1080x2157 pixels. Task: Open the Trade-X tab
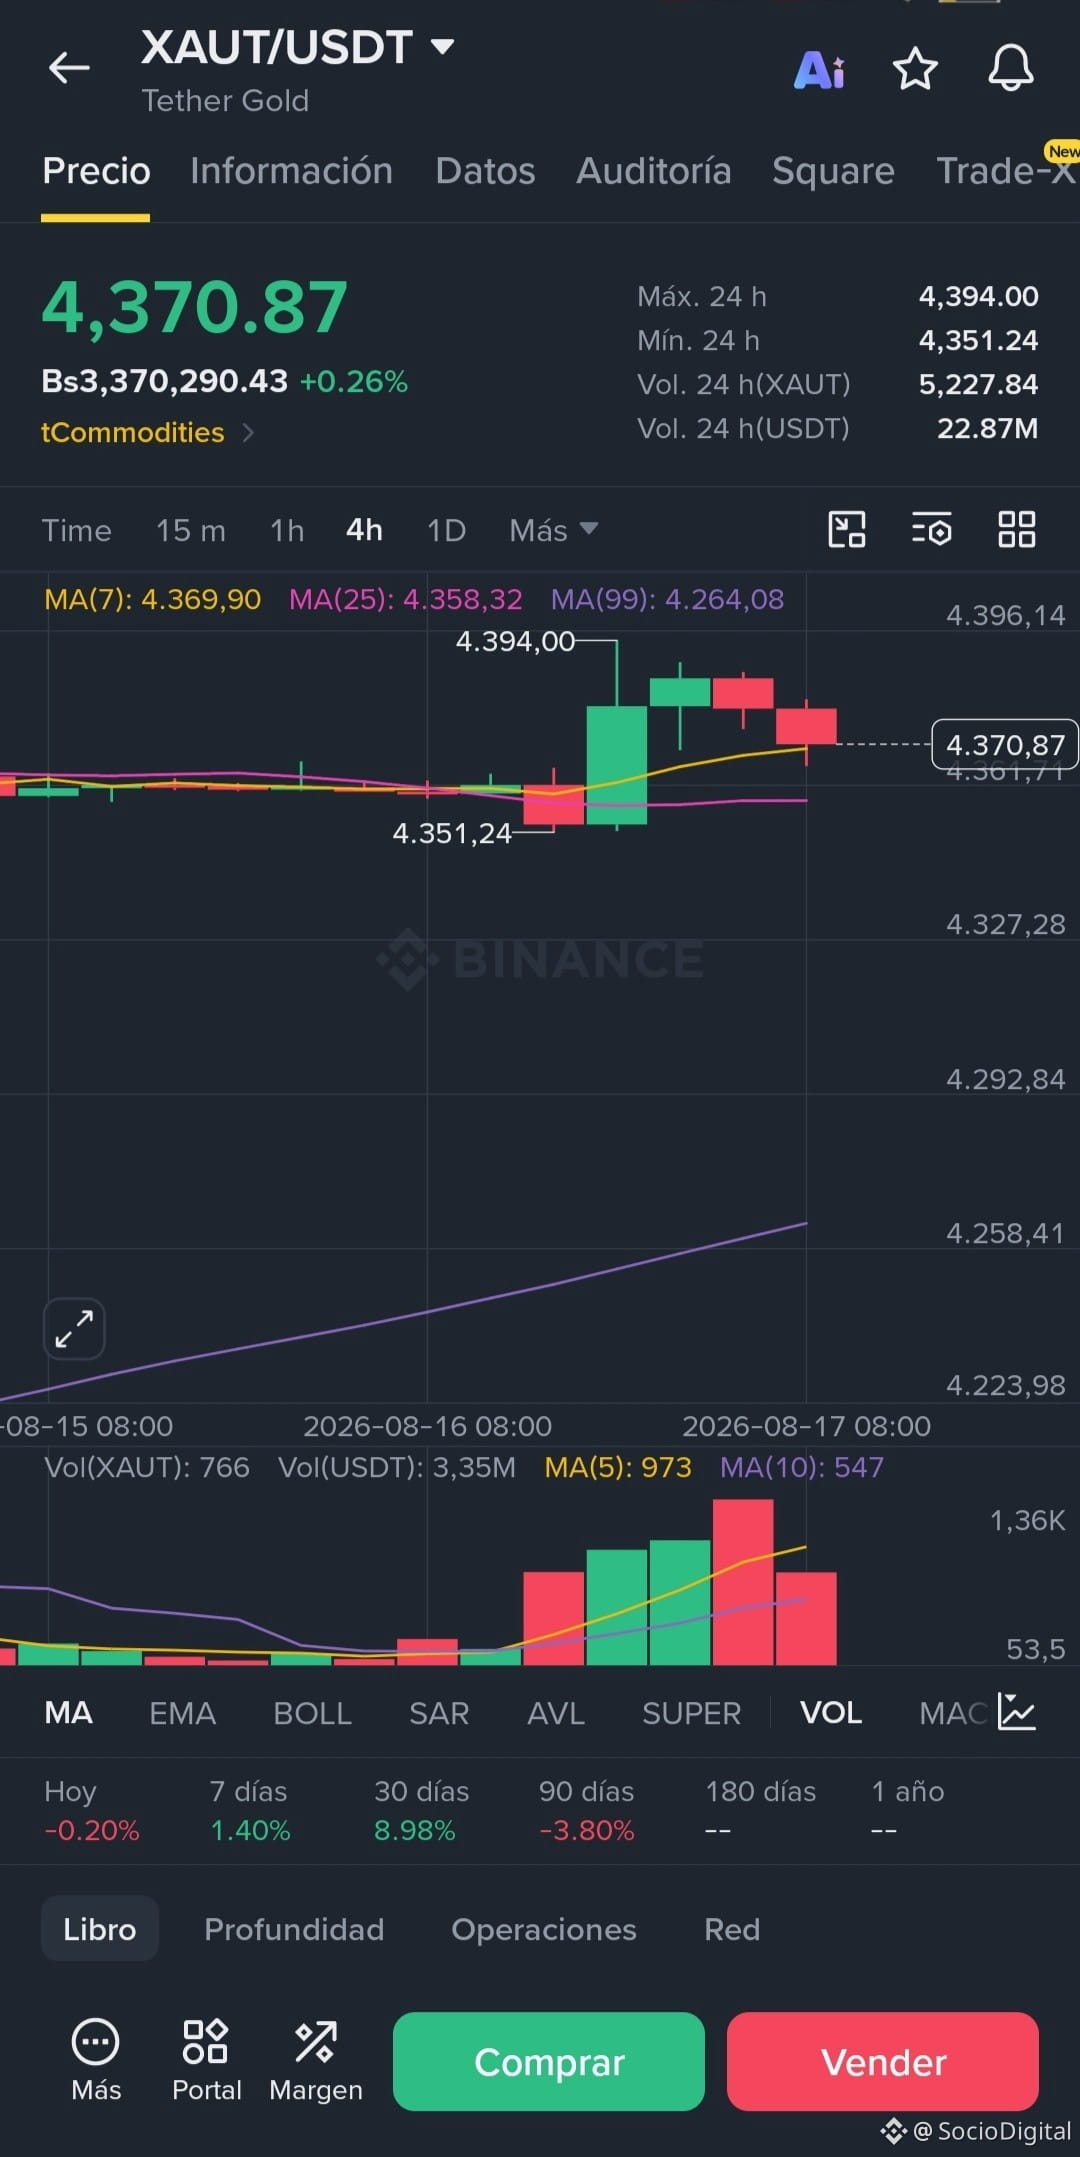tap(1006, 171)
